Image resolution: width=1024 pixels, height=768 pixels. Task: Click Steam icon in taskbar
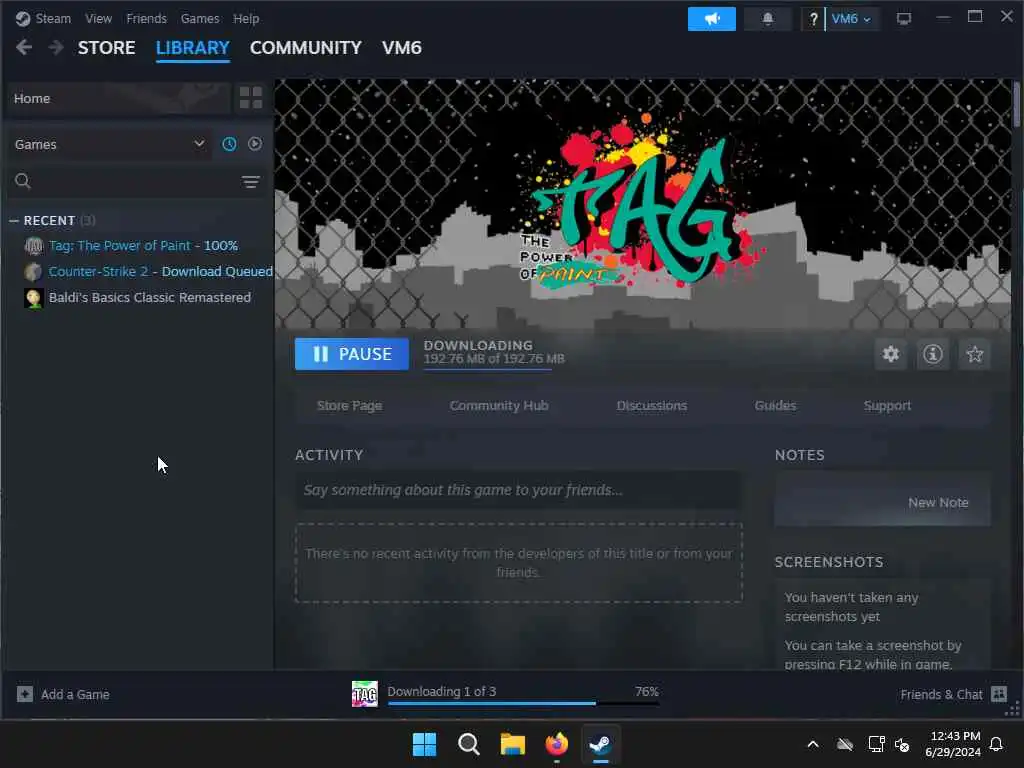tap(600, 744)
